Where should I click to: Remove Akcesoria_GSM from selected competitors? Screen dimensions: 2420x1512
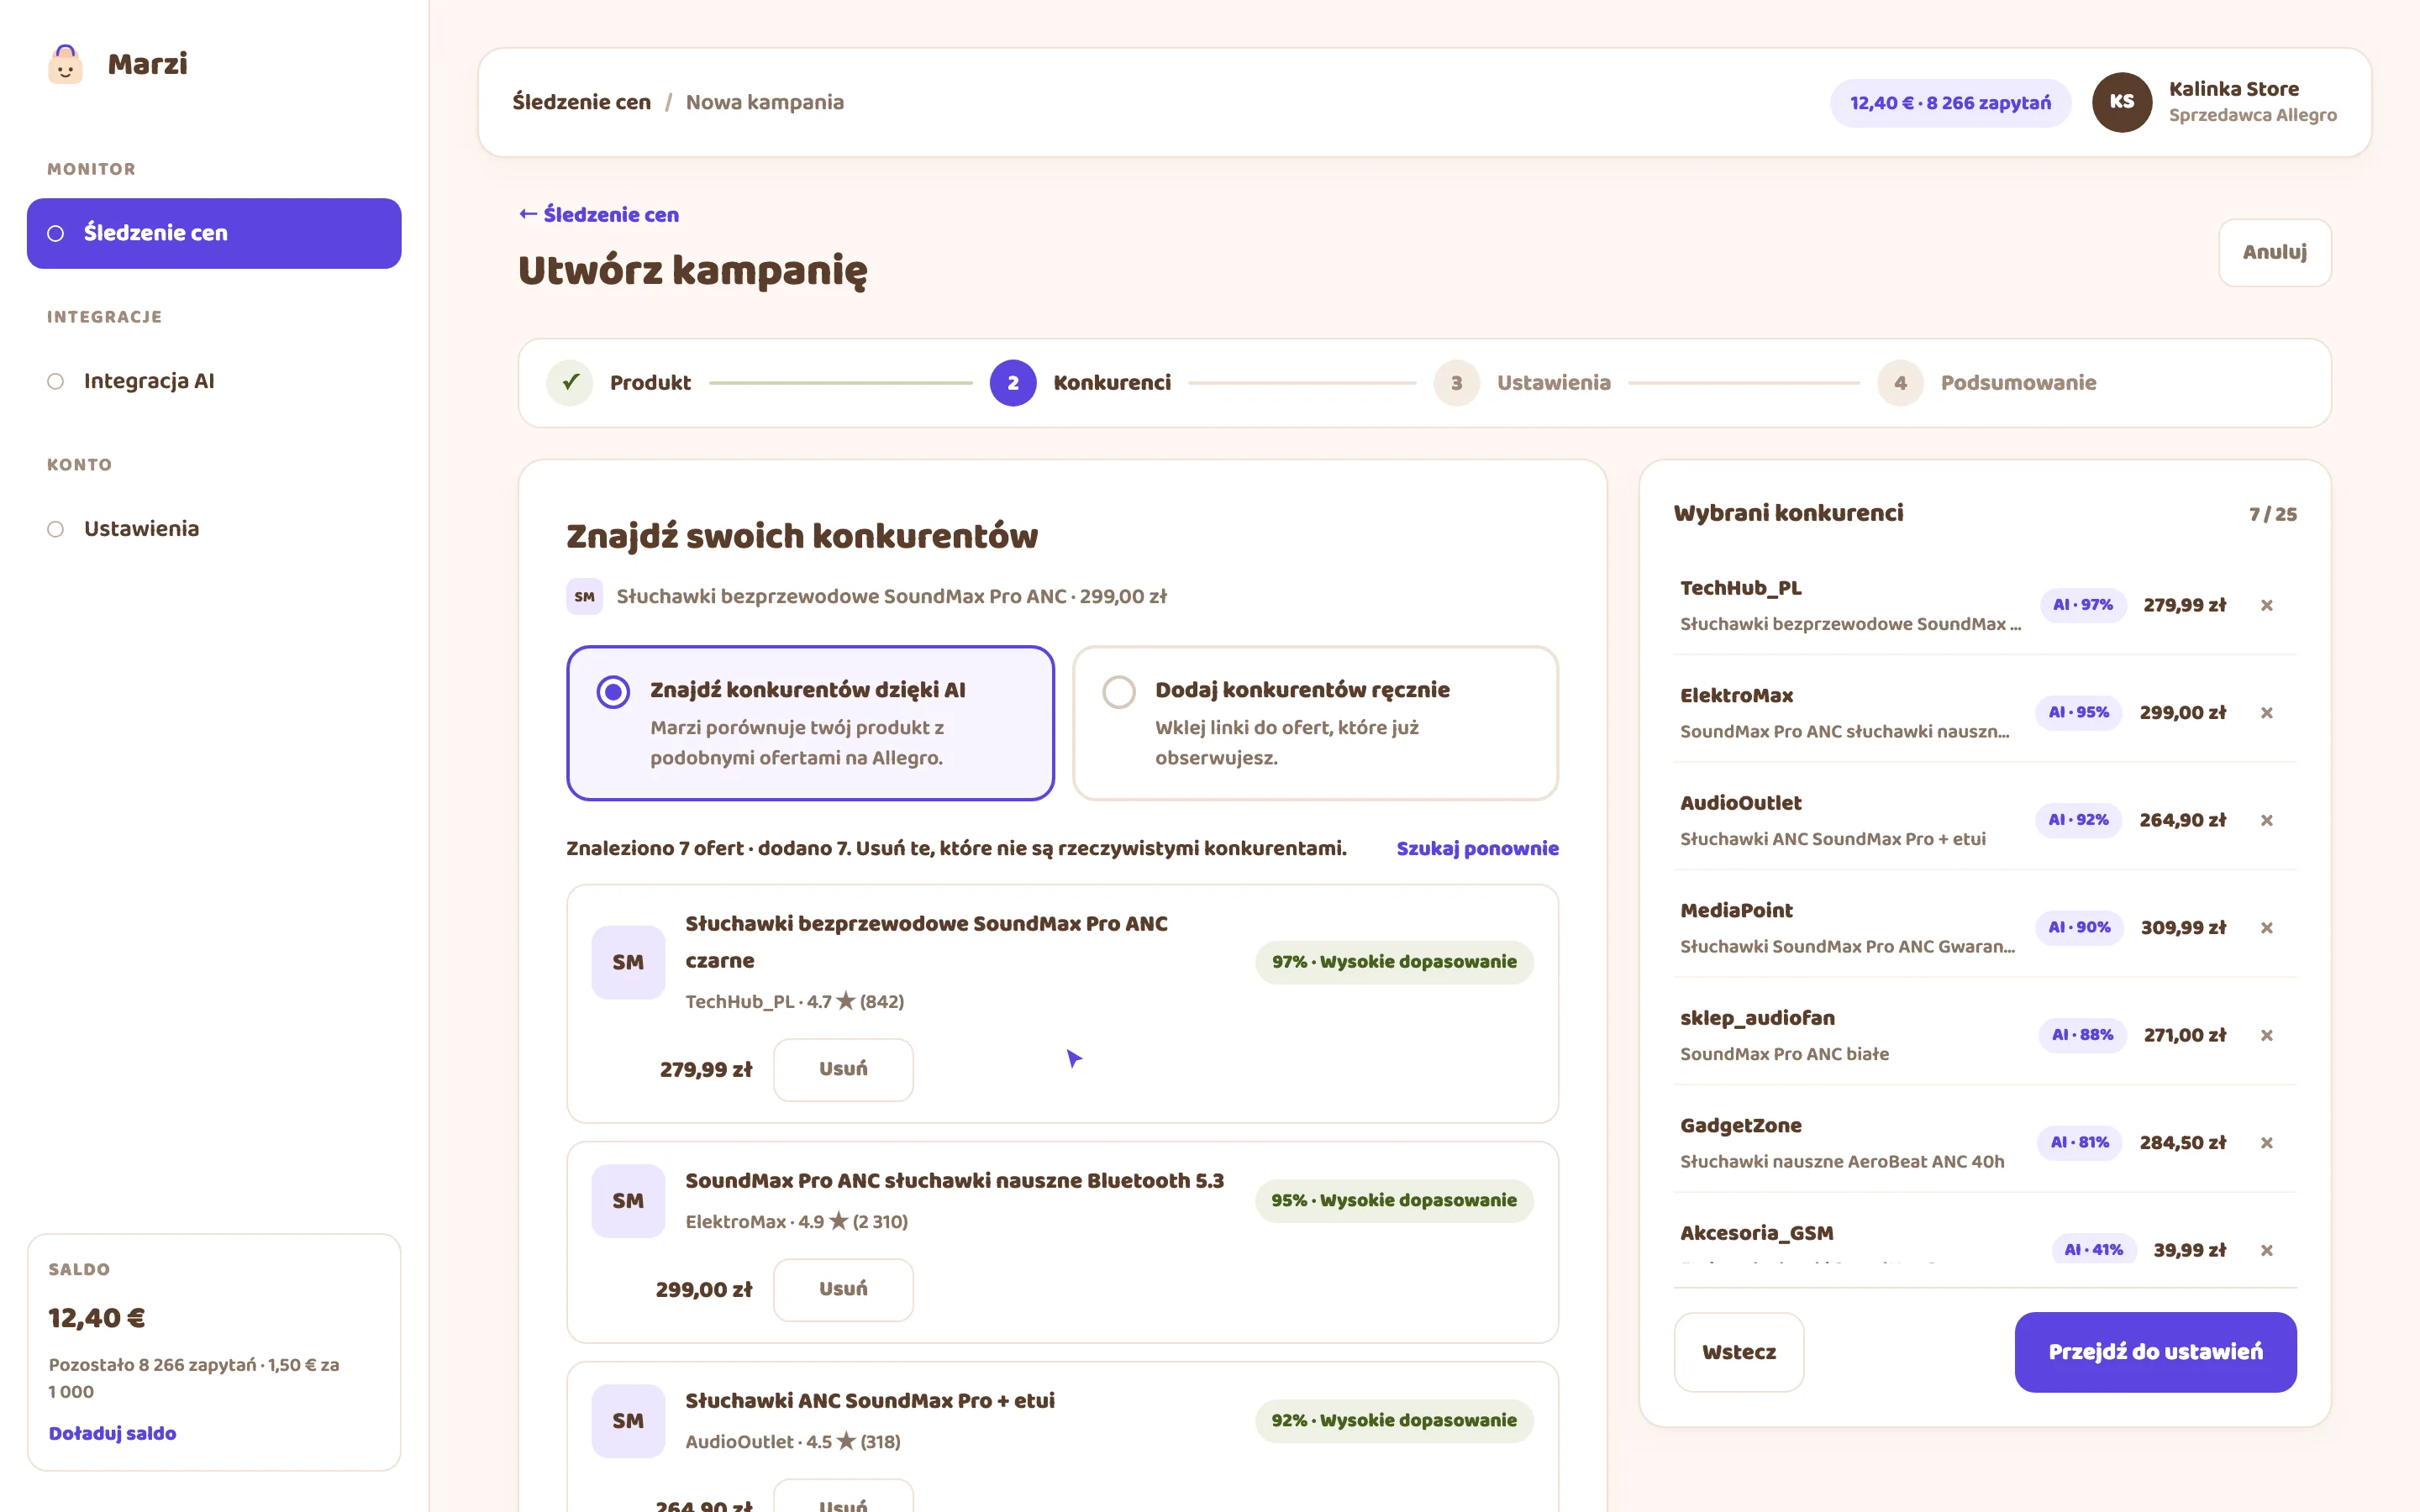pyautogui.click(x=2266, y=1250)
